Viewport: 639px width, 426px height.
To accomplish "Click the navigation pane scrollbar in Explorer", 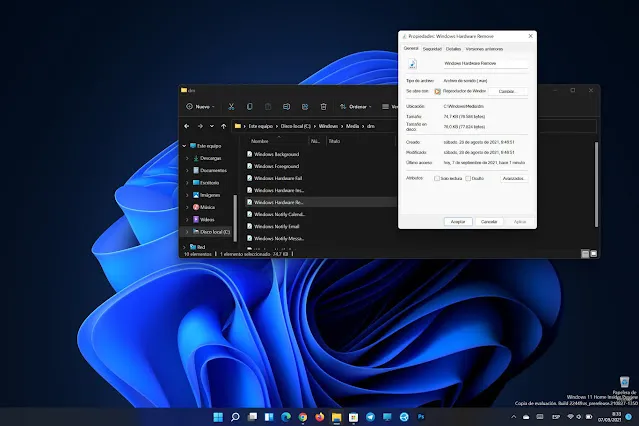I will (x=235, y=218).
